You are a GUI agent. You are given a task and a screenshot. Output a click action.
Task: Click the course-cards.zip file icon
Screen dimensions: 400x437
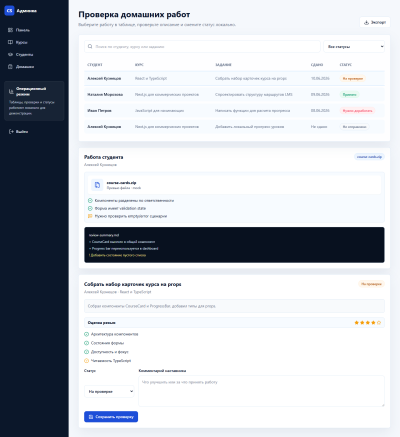[97, 185]
